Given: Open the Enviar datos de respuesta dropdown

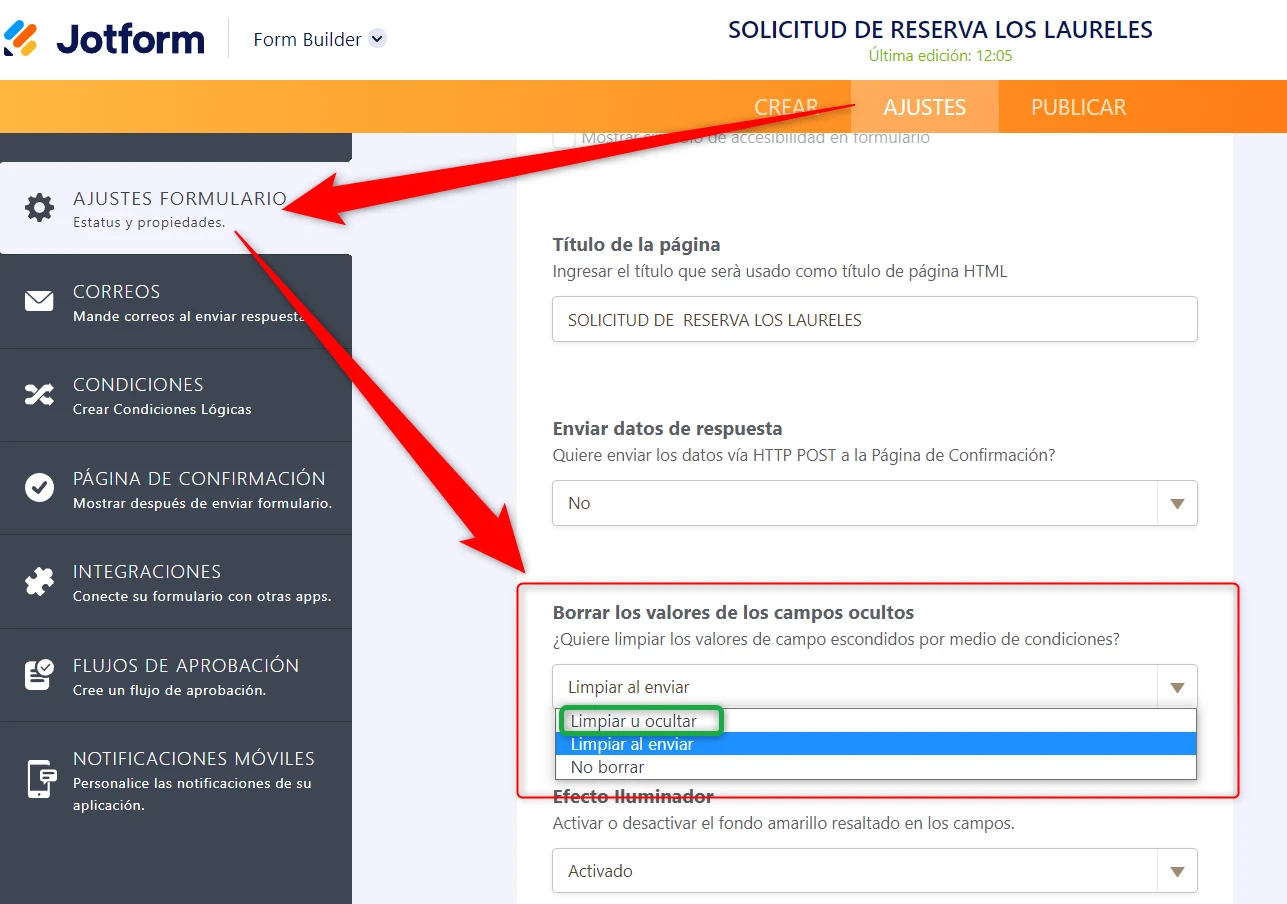Looking at the screenshot, I should pos(1179,503).
